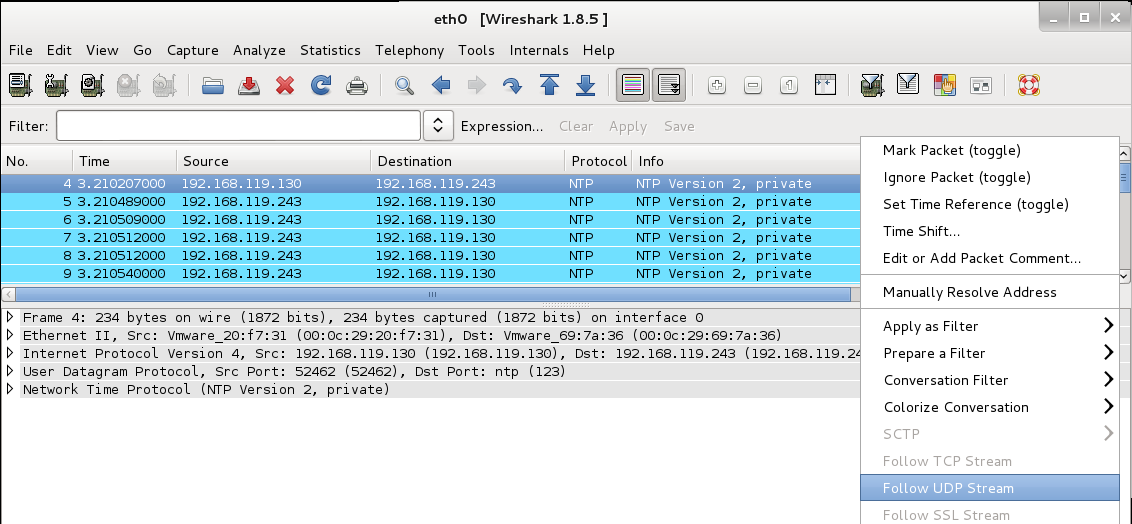Viewport: 1132px width, 524px height.
Task: Open the Filter history dropdown arrow
Action: click(x=438, y=126)
